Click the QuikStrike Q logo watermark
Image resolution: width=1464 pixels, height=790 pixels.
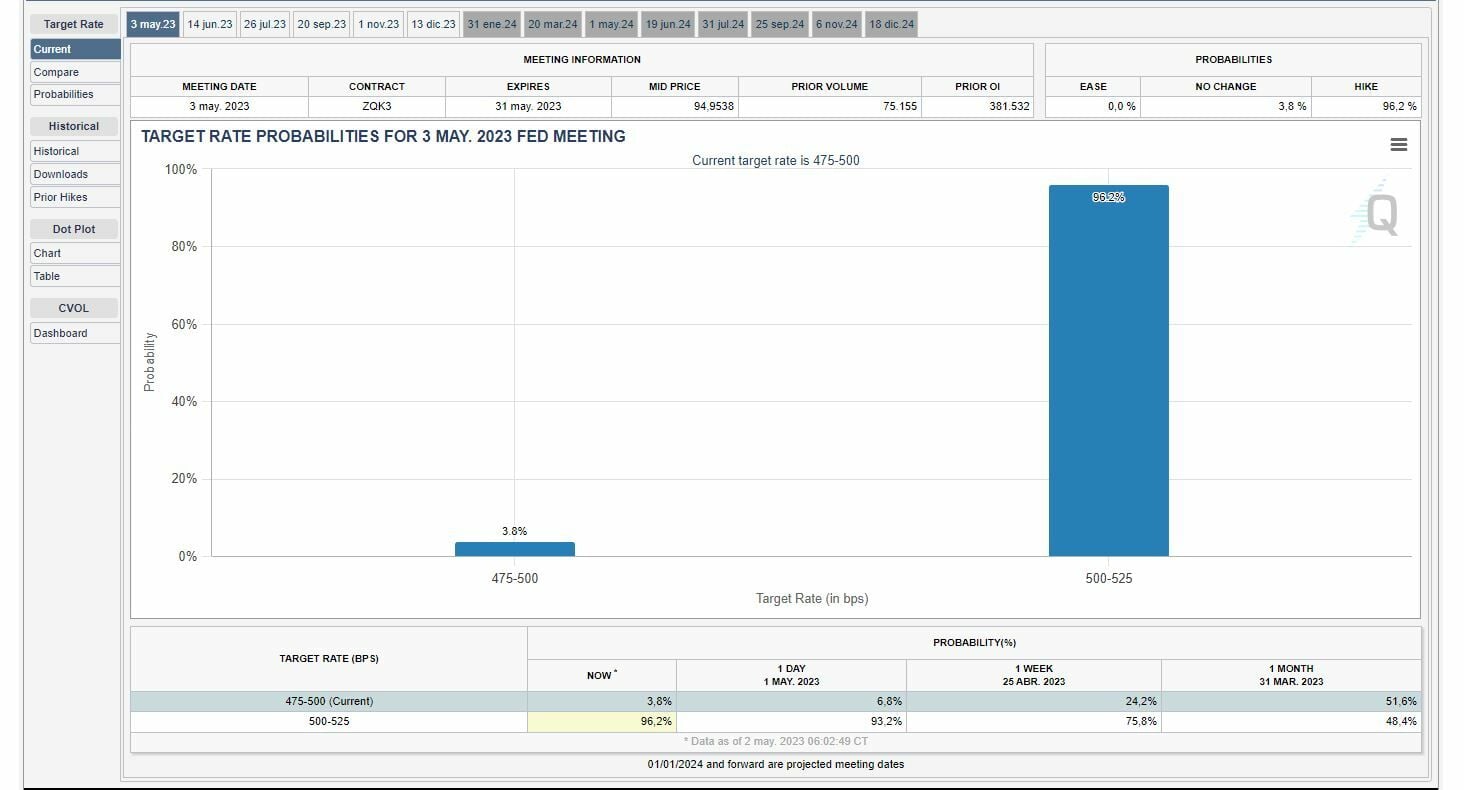pos(1379,214)
